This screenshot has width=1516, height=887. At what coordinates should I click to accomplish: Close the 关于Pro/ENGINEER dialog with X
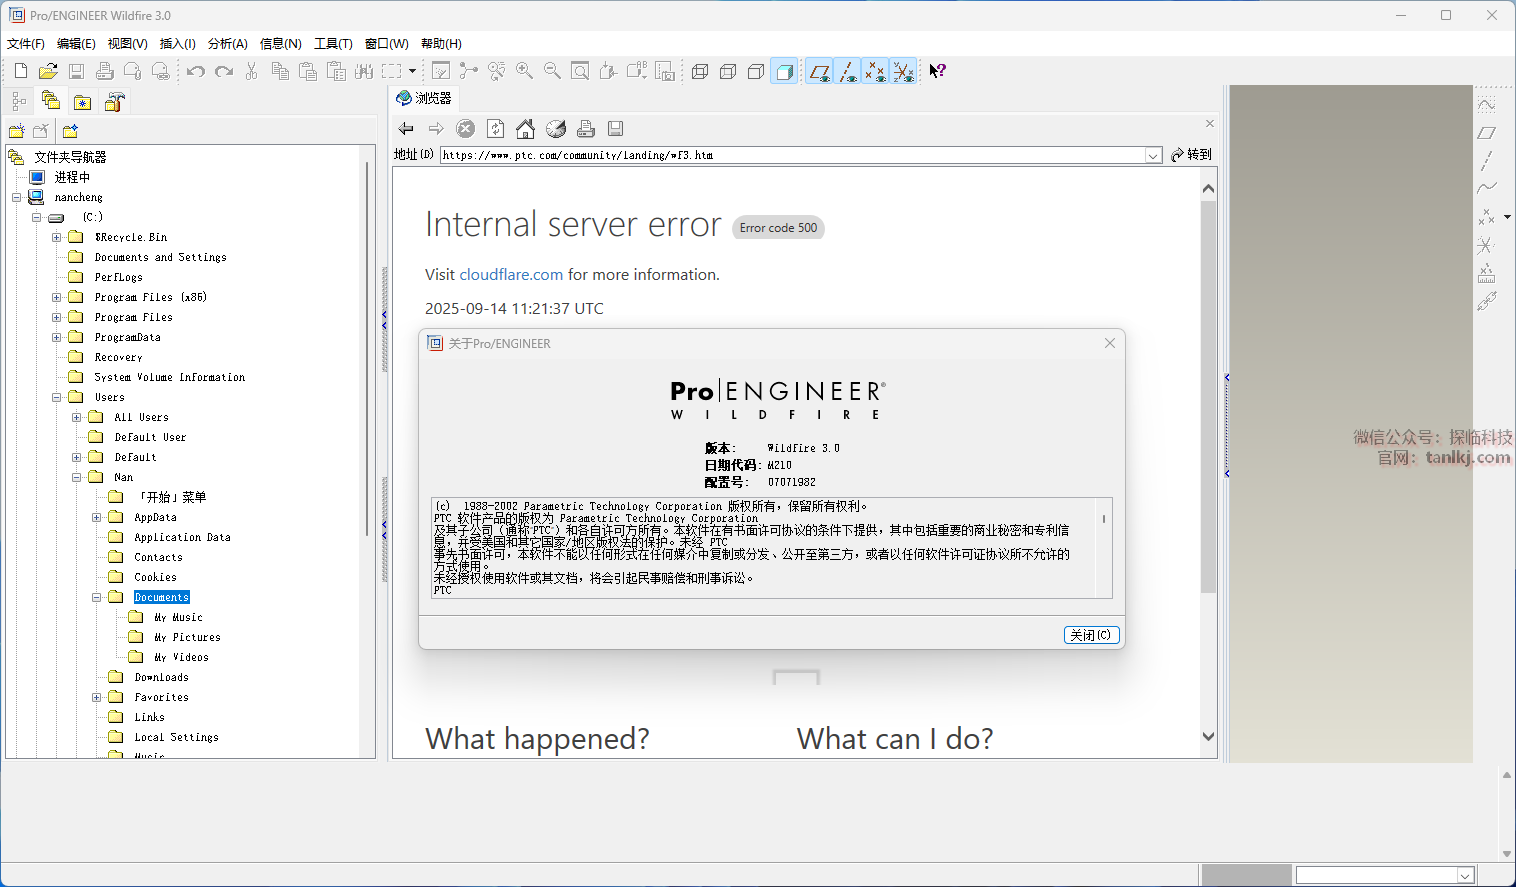click(x=1110, y=343)
